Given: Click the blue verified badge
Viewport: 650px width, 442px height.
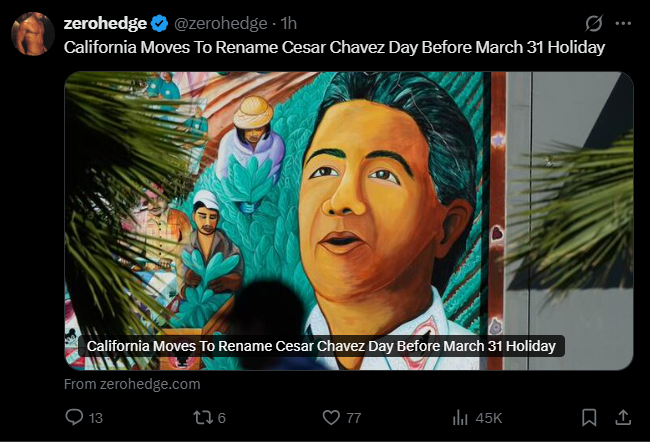Looking at the screenshot, I should (x=159, y=23).
